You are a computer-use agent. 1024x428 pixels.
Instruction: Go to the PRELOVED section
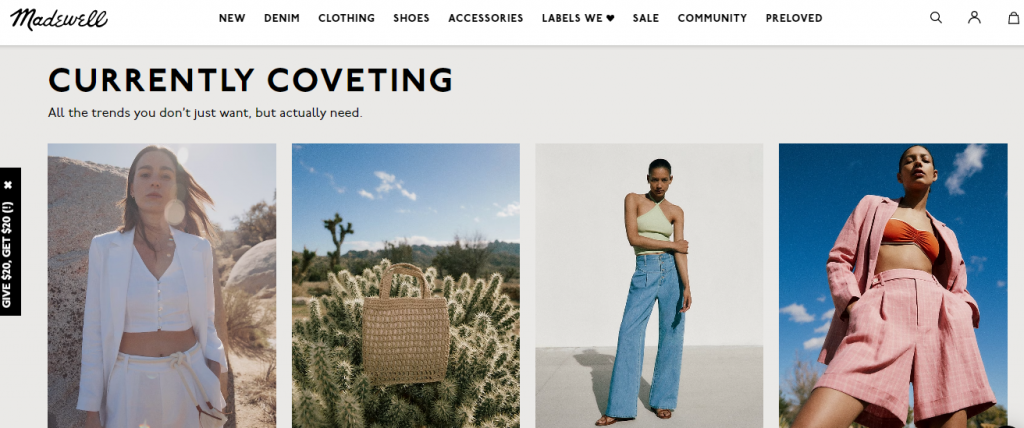pos(793,18)
